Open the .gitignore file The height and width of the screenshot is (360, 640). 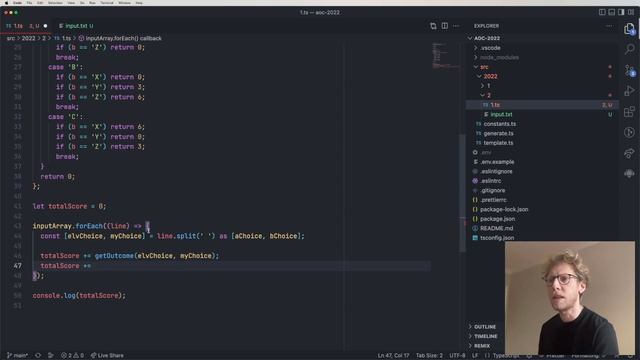(x=492, y=190)
